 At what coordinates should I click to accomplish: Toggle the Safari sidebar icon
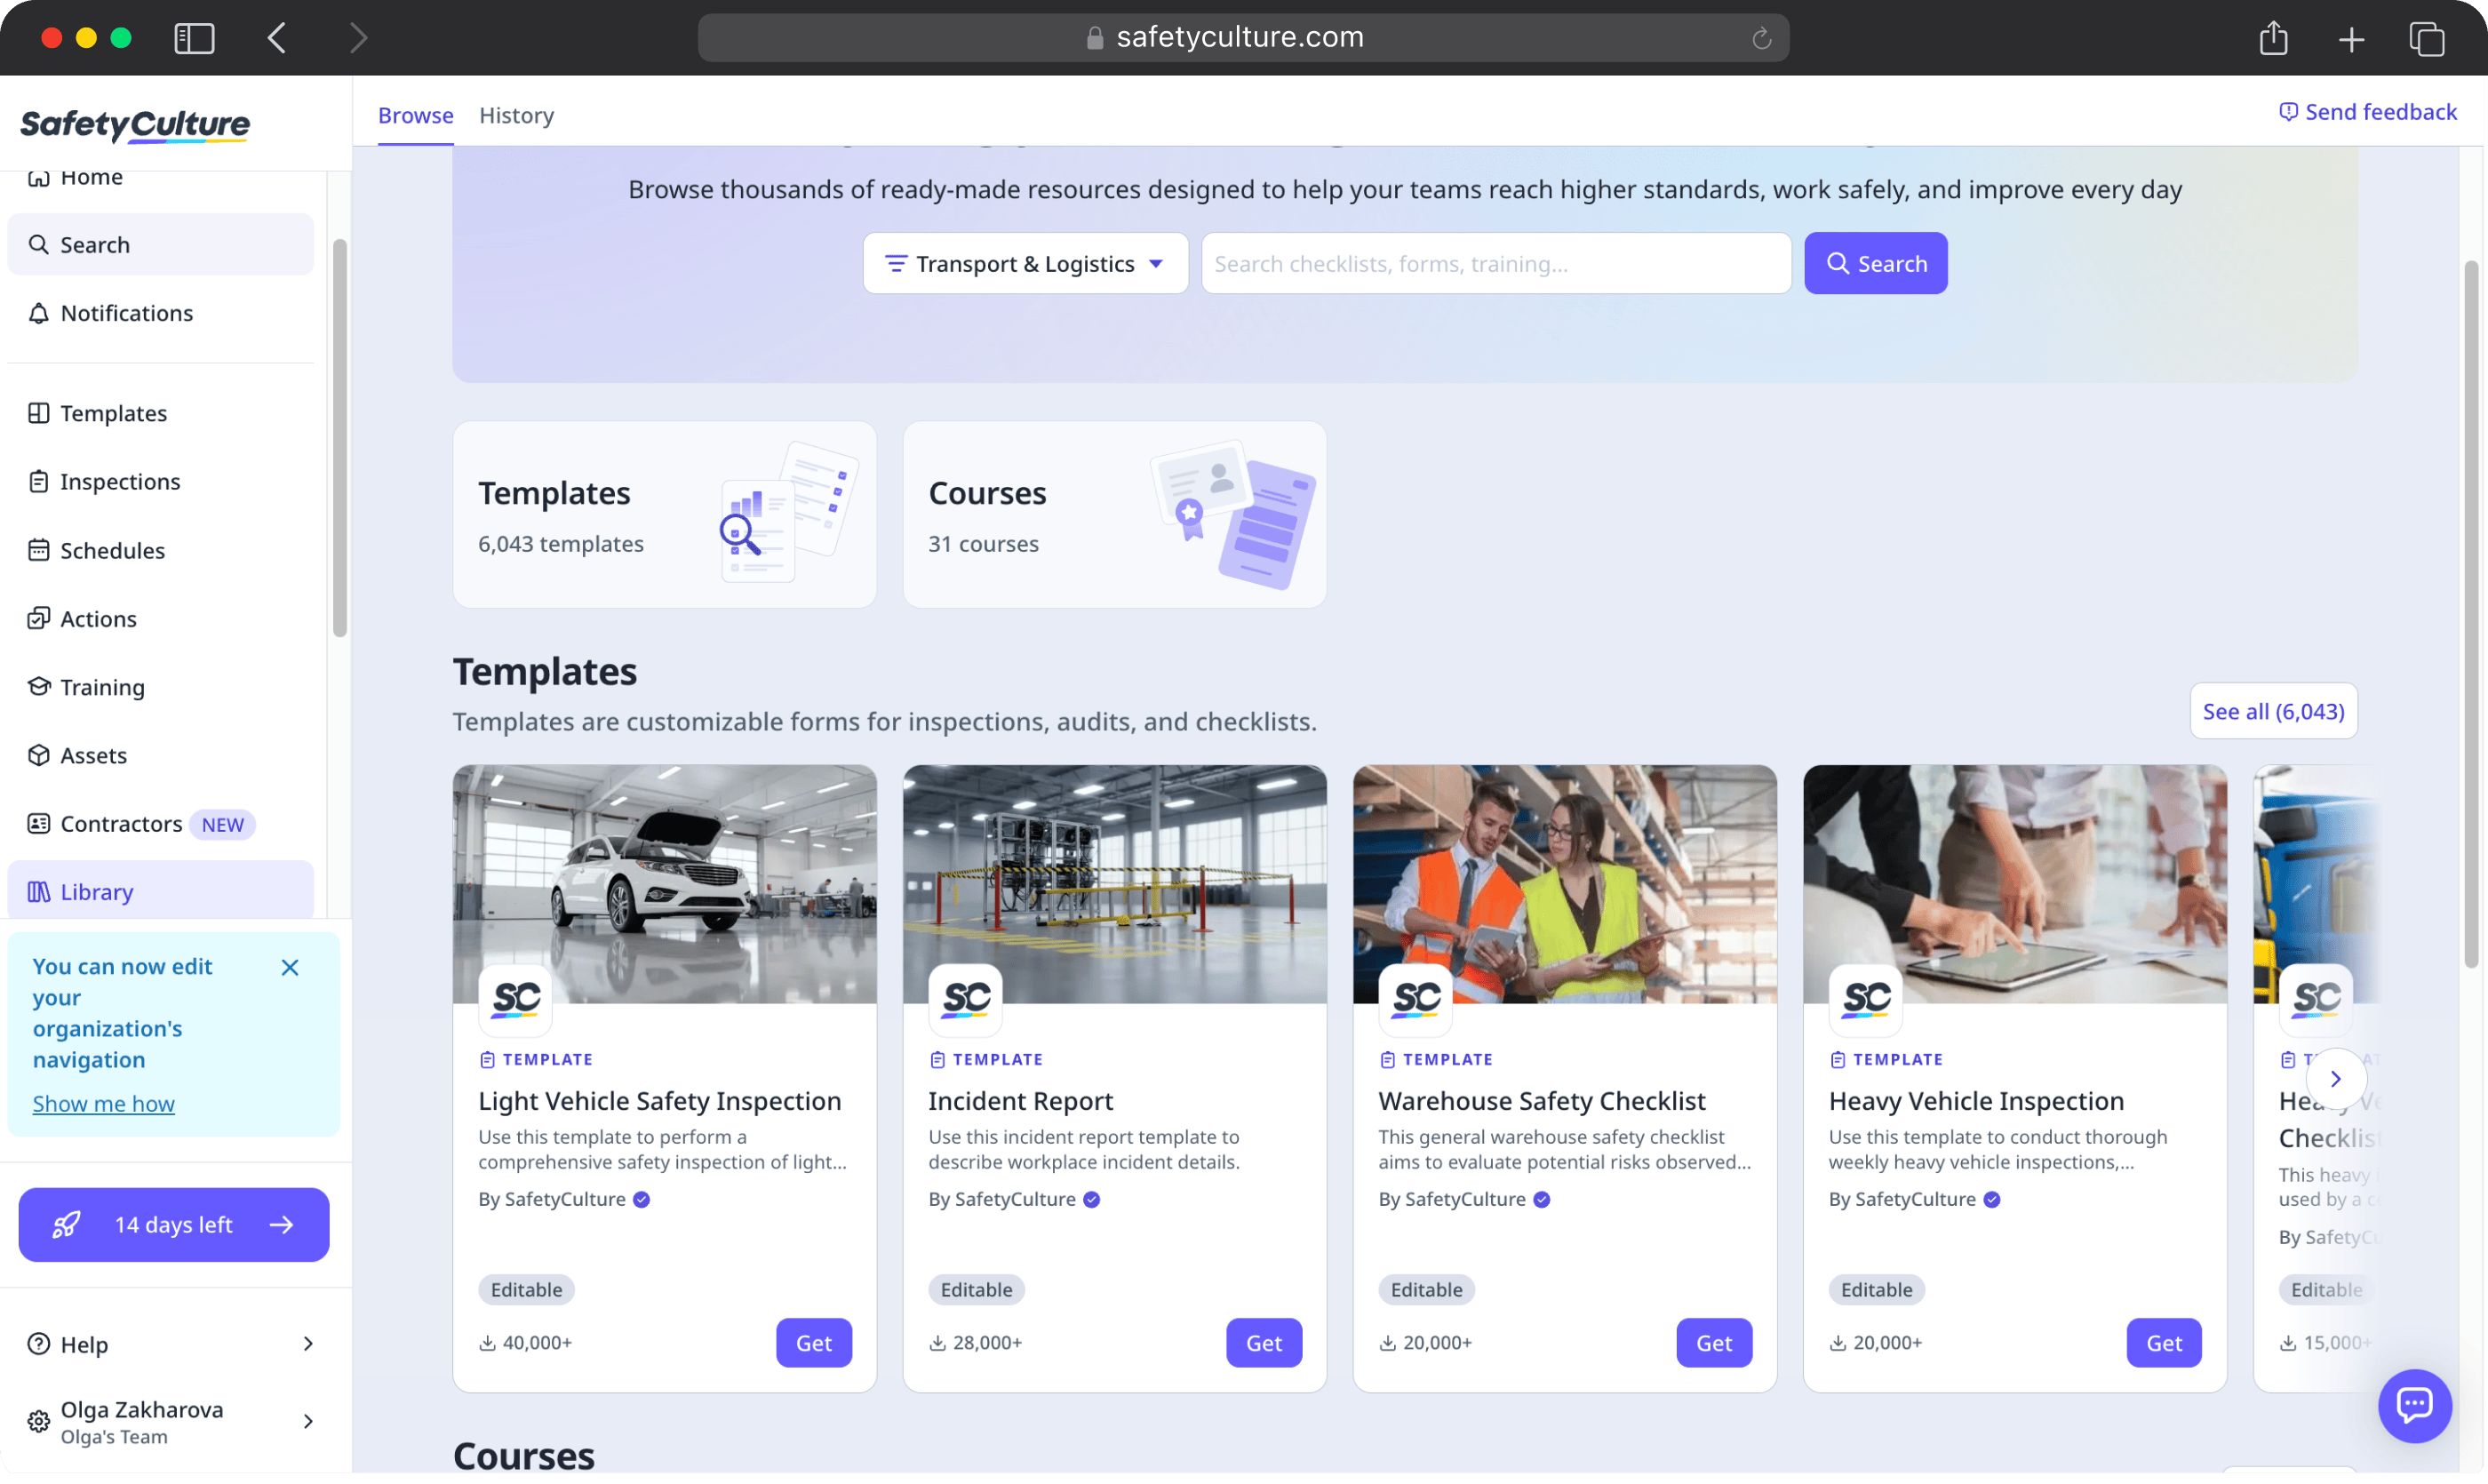(194, 38)
